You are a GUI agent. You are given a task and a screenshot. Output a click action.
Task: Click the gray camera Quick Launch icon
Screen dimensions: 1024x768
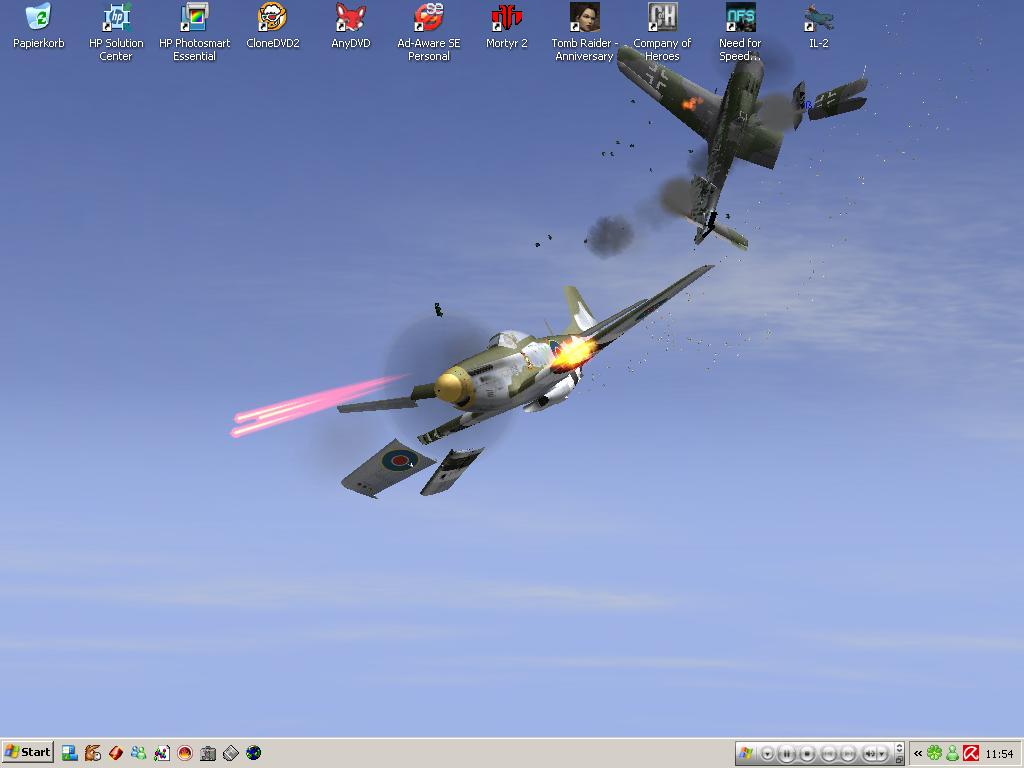click(x=208, y=753)
